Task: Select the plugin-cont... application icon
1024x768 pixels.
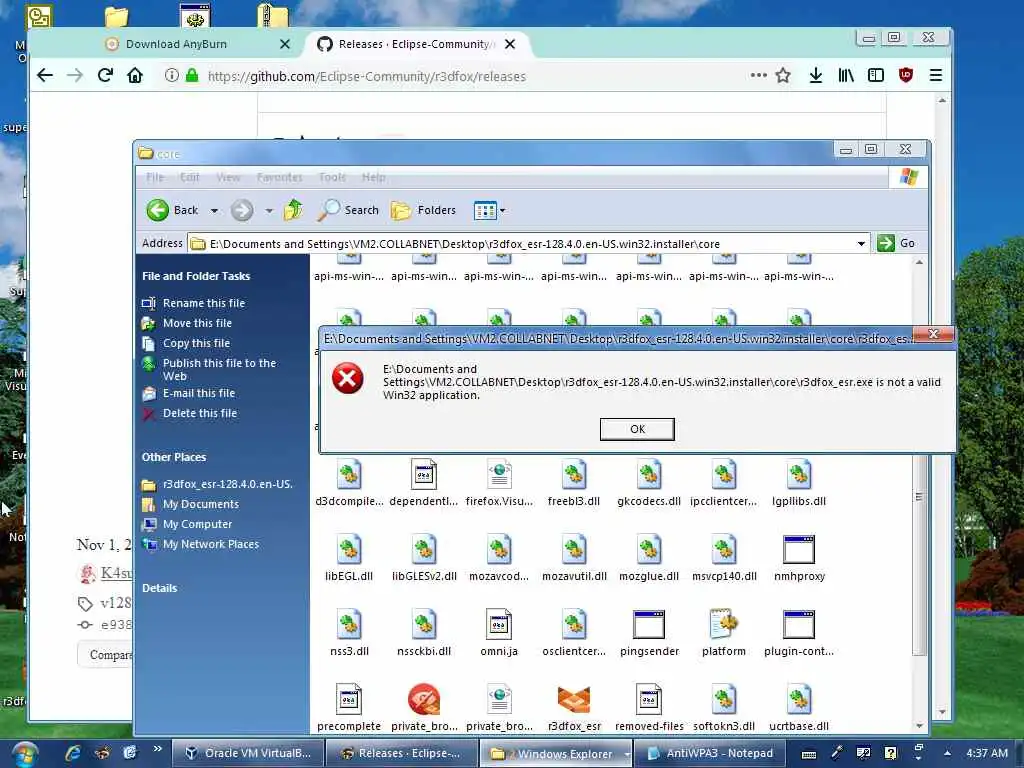Action: (x=799, y=624)
